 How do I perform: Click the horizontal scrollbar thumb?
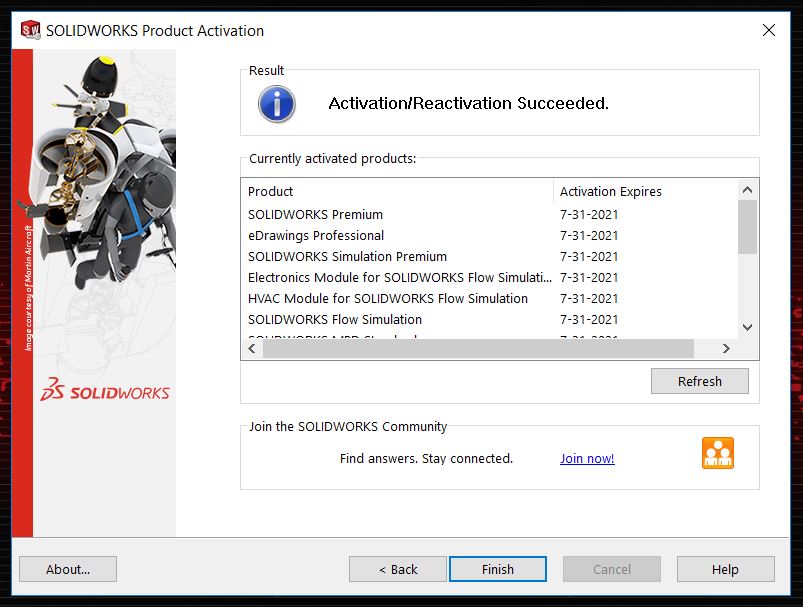(x=478, y=348)
